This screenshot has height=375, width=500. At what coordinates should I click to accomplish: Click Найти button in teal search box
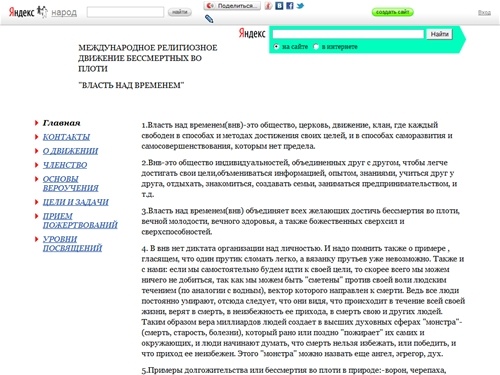pyautogui.click(x=439, y=34)
